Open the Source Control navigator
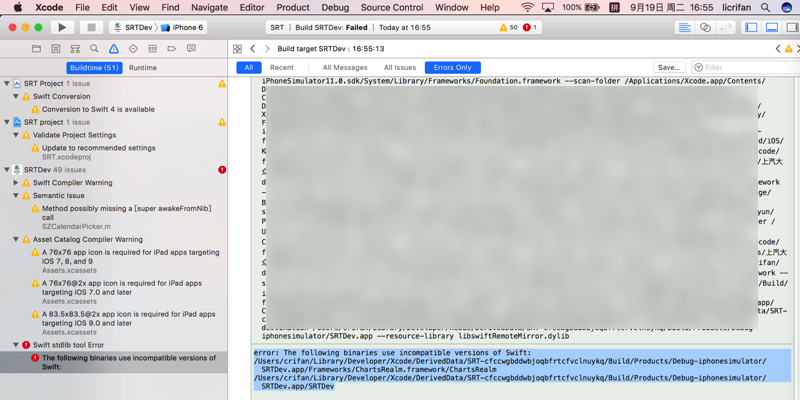 pos(56,48)
